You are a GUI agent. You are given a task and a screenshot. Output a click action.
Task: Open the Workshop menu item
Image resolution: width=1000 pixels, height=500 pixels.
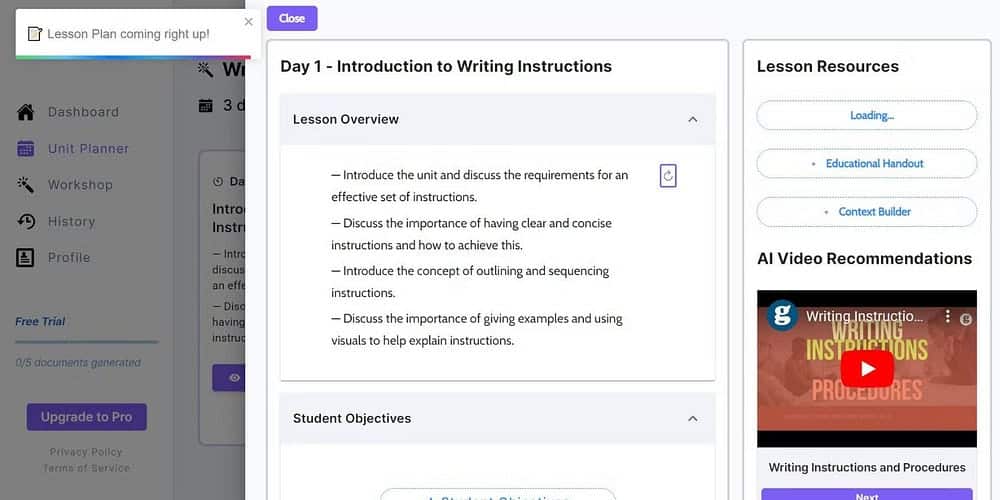[80, 185]
